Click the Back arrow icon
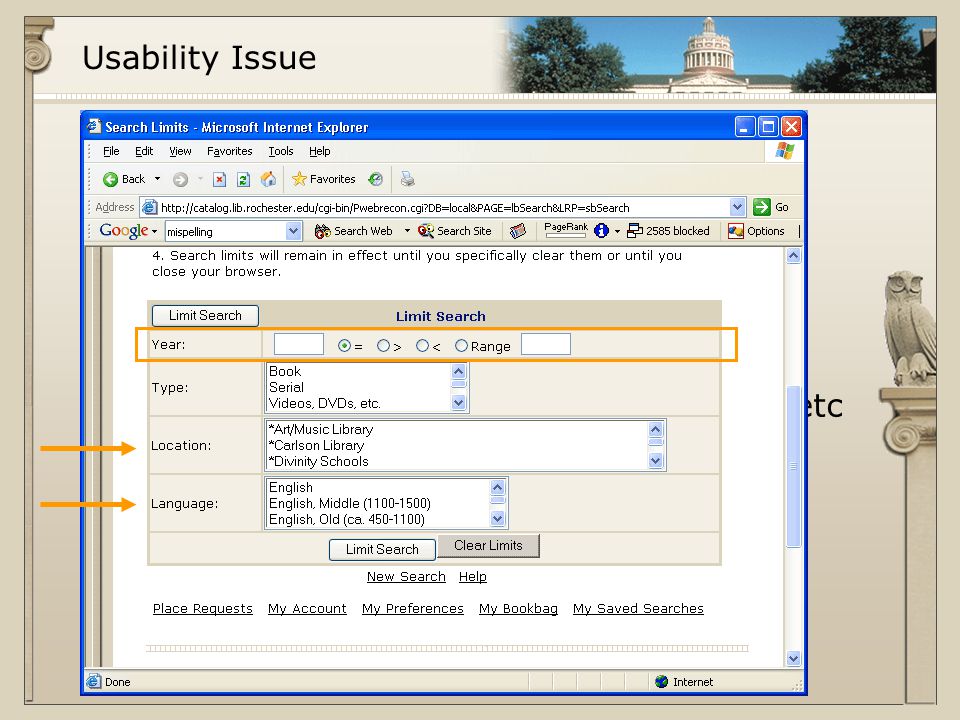Image resolution: width=960 pixels, height=720 pixels. click(x=110, y=179)
